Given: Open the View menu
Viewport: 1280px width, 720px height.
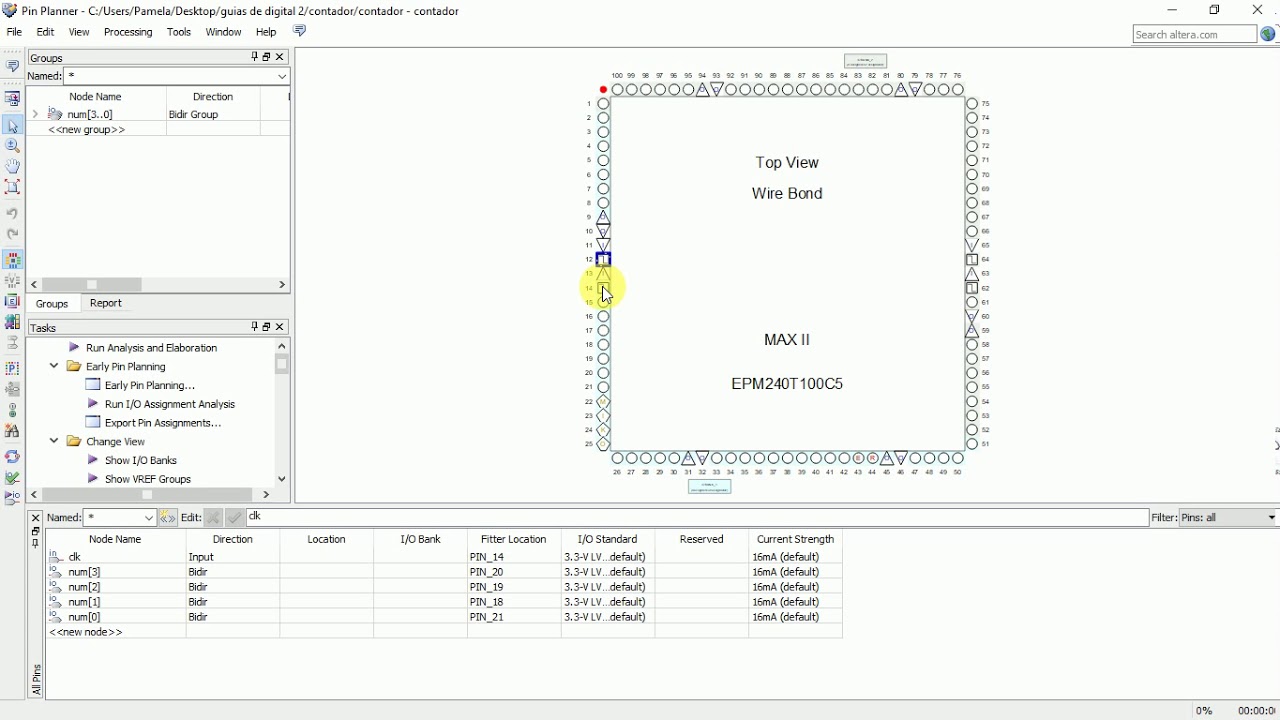Looking at the screenshot, I should 79,32.
